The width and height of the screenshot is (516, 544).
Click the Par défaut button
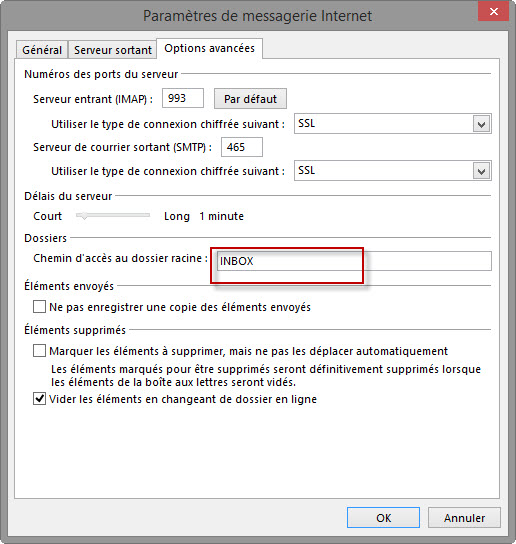pyautogui.click(x=250, y=99)
